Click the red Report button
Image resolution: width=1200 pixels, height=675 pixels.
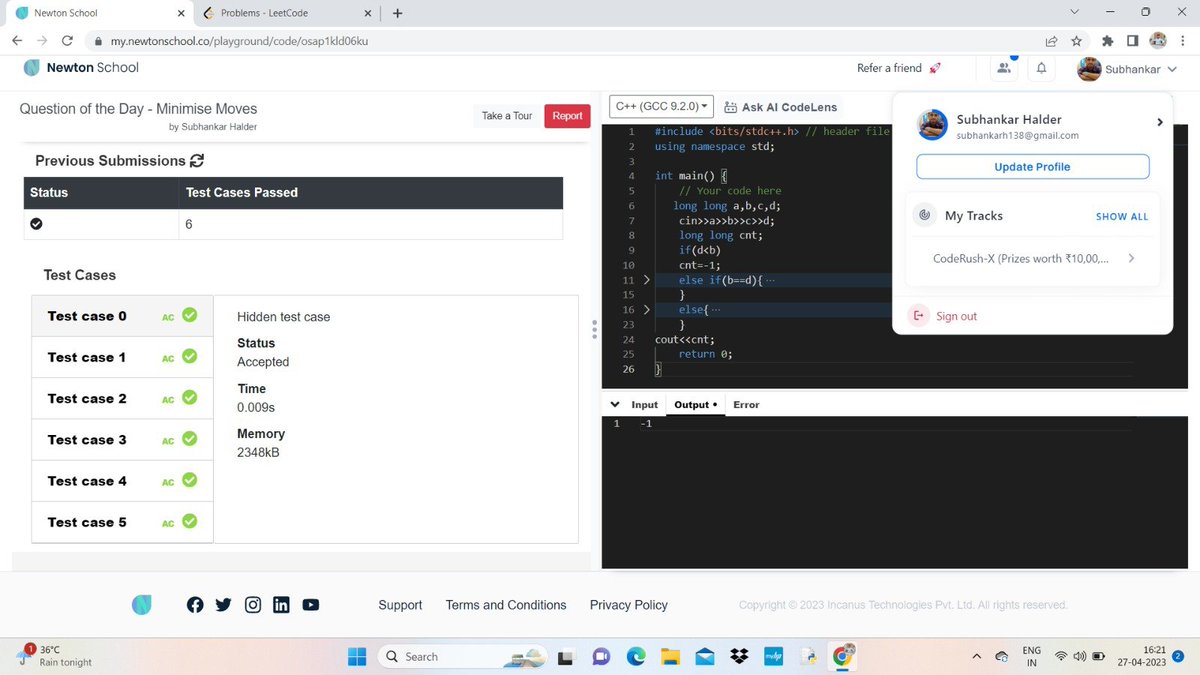tap(567, 116)
